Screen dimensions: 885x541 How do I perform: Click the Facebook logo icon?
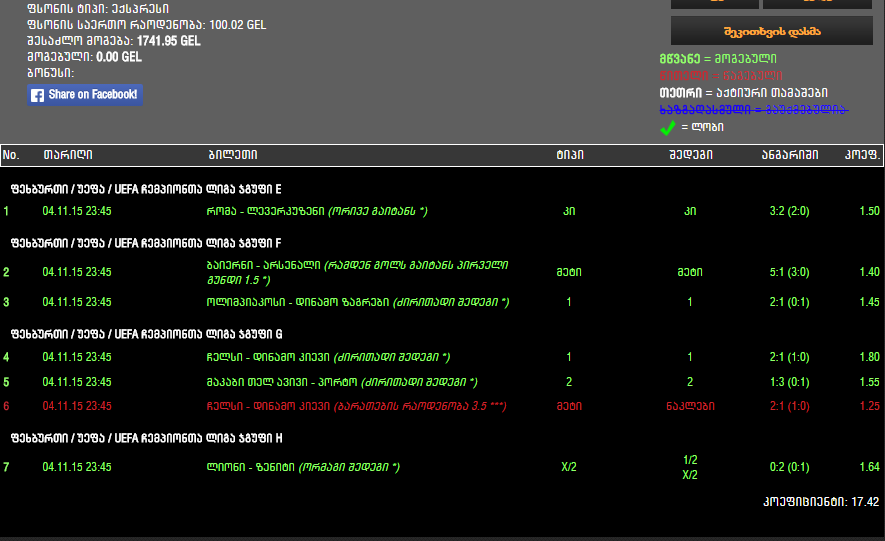tap(37, 95)
